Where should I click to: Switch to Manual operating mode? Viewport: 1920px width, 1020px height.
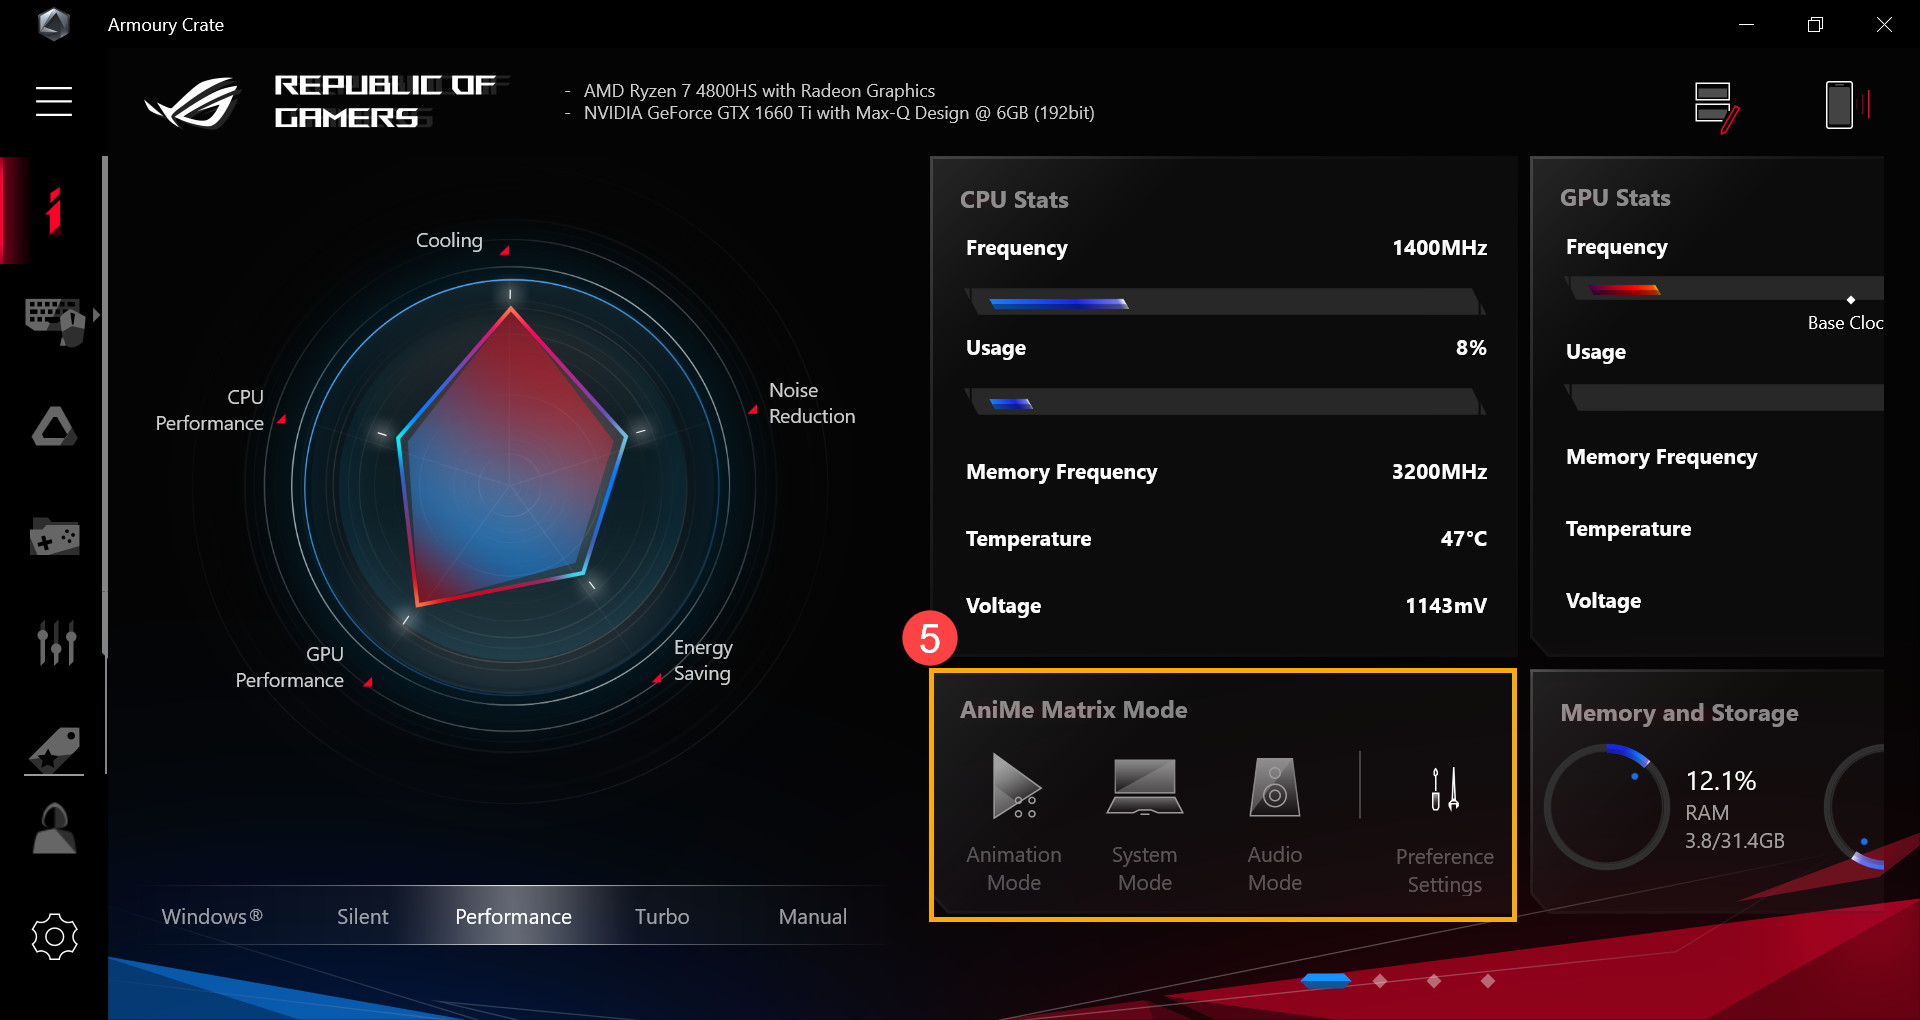pos(812,916)
